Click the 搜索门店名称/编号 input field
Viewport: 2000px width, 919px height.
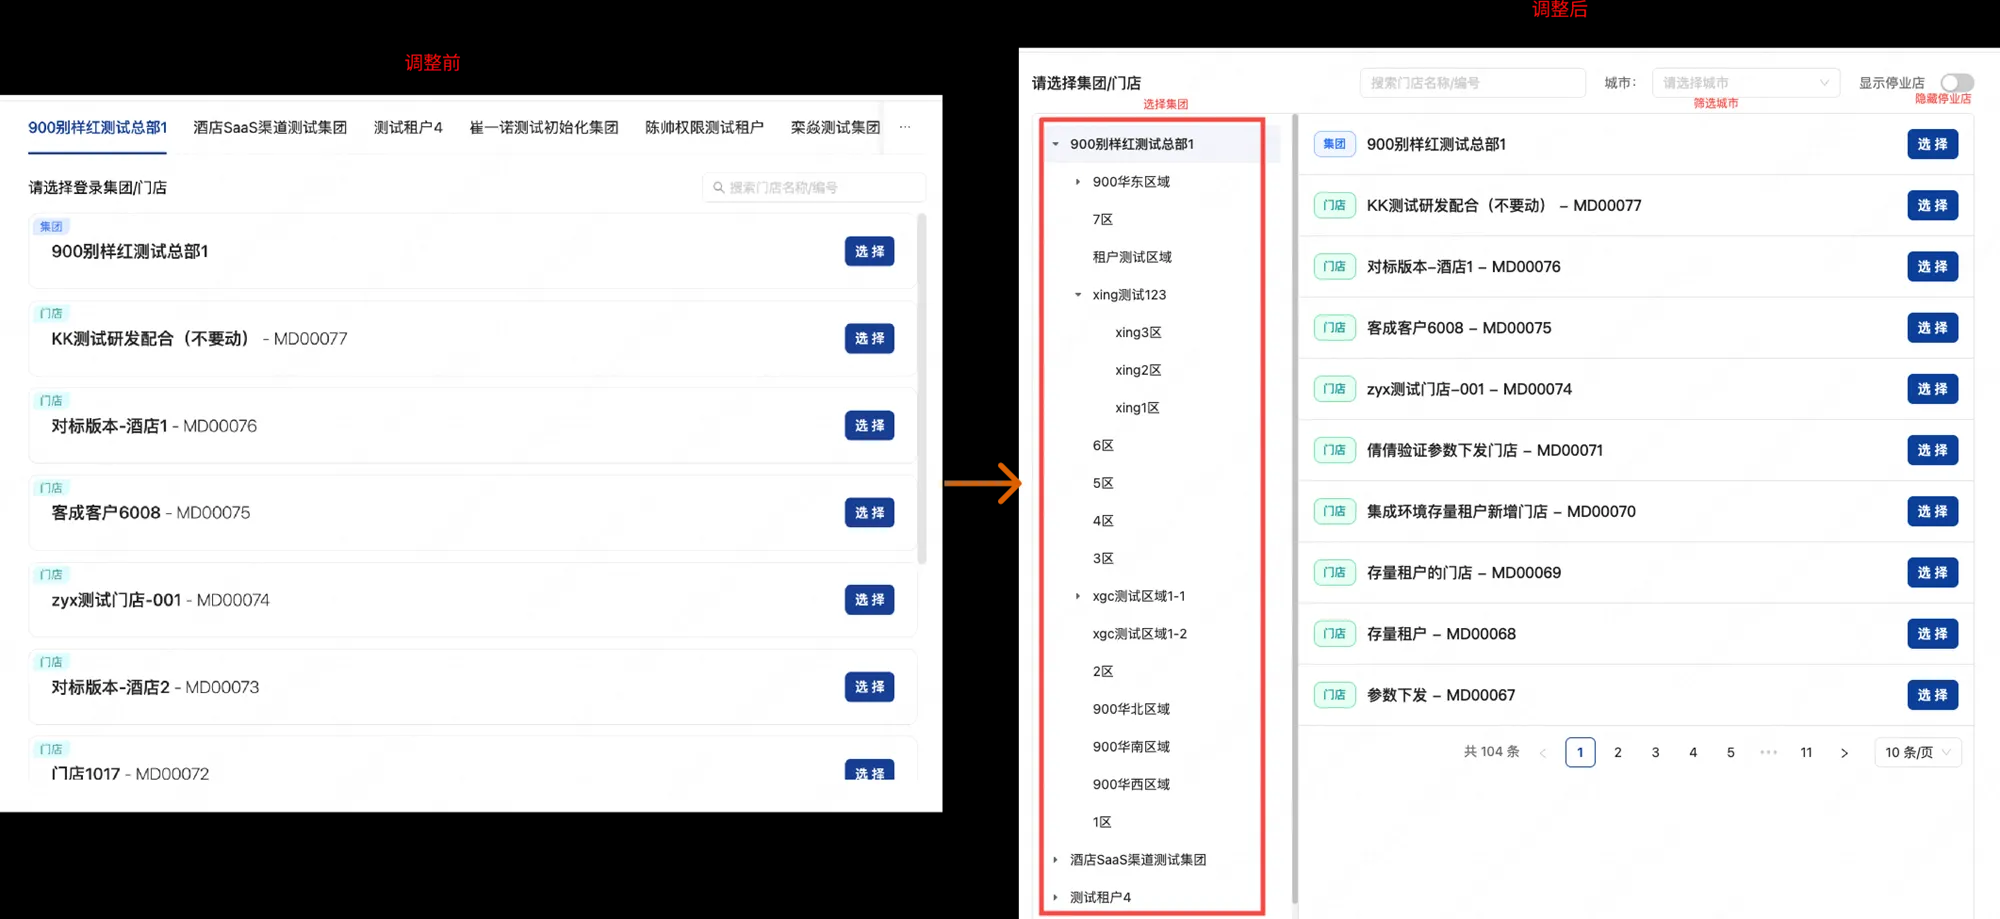[1472, 82]
